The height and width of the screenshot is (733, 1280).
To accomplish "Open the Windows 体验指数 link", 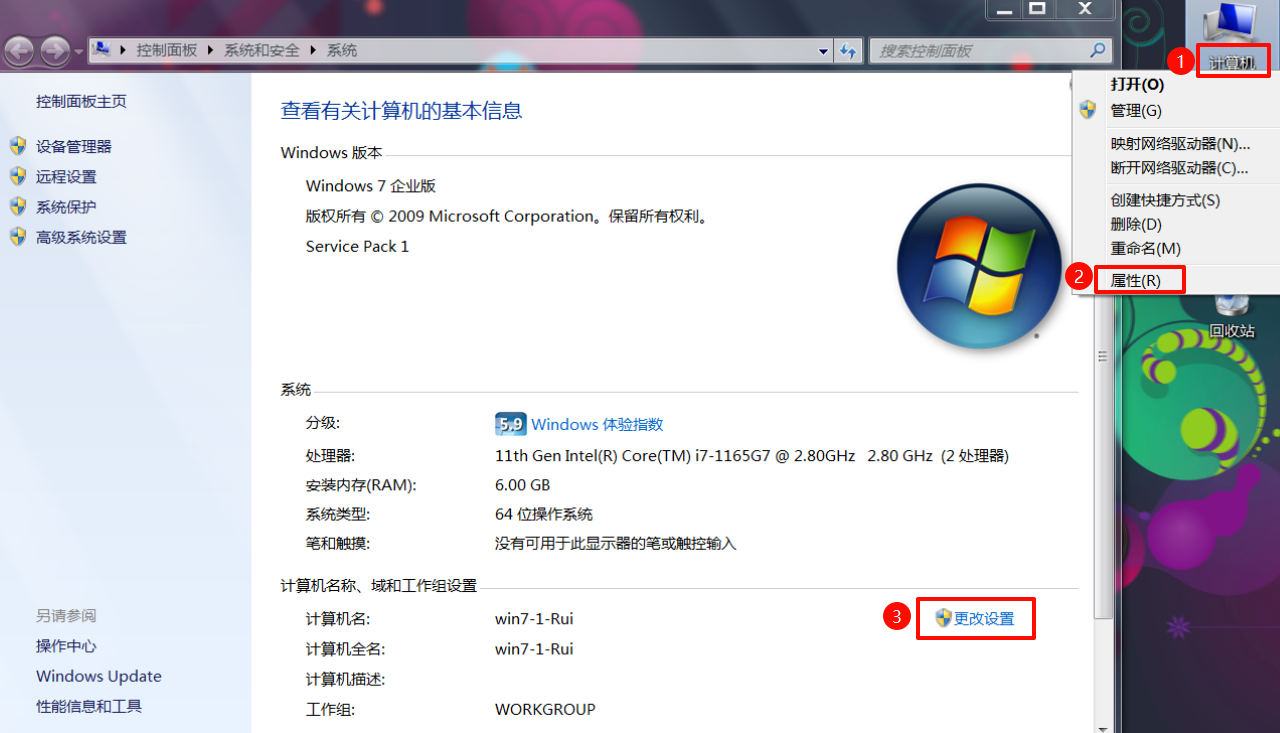I will (597, 424).
